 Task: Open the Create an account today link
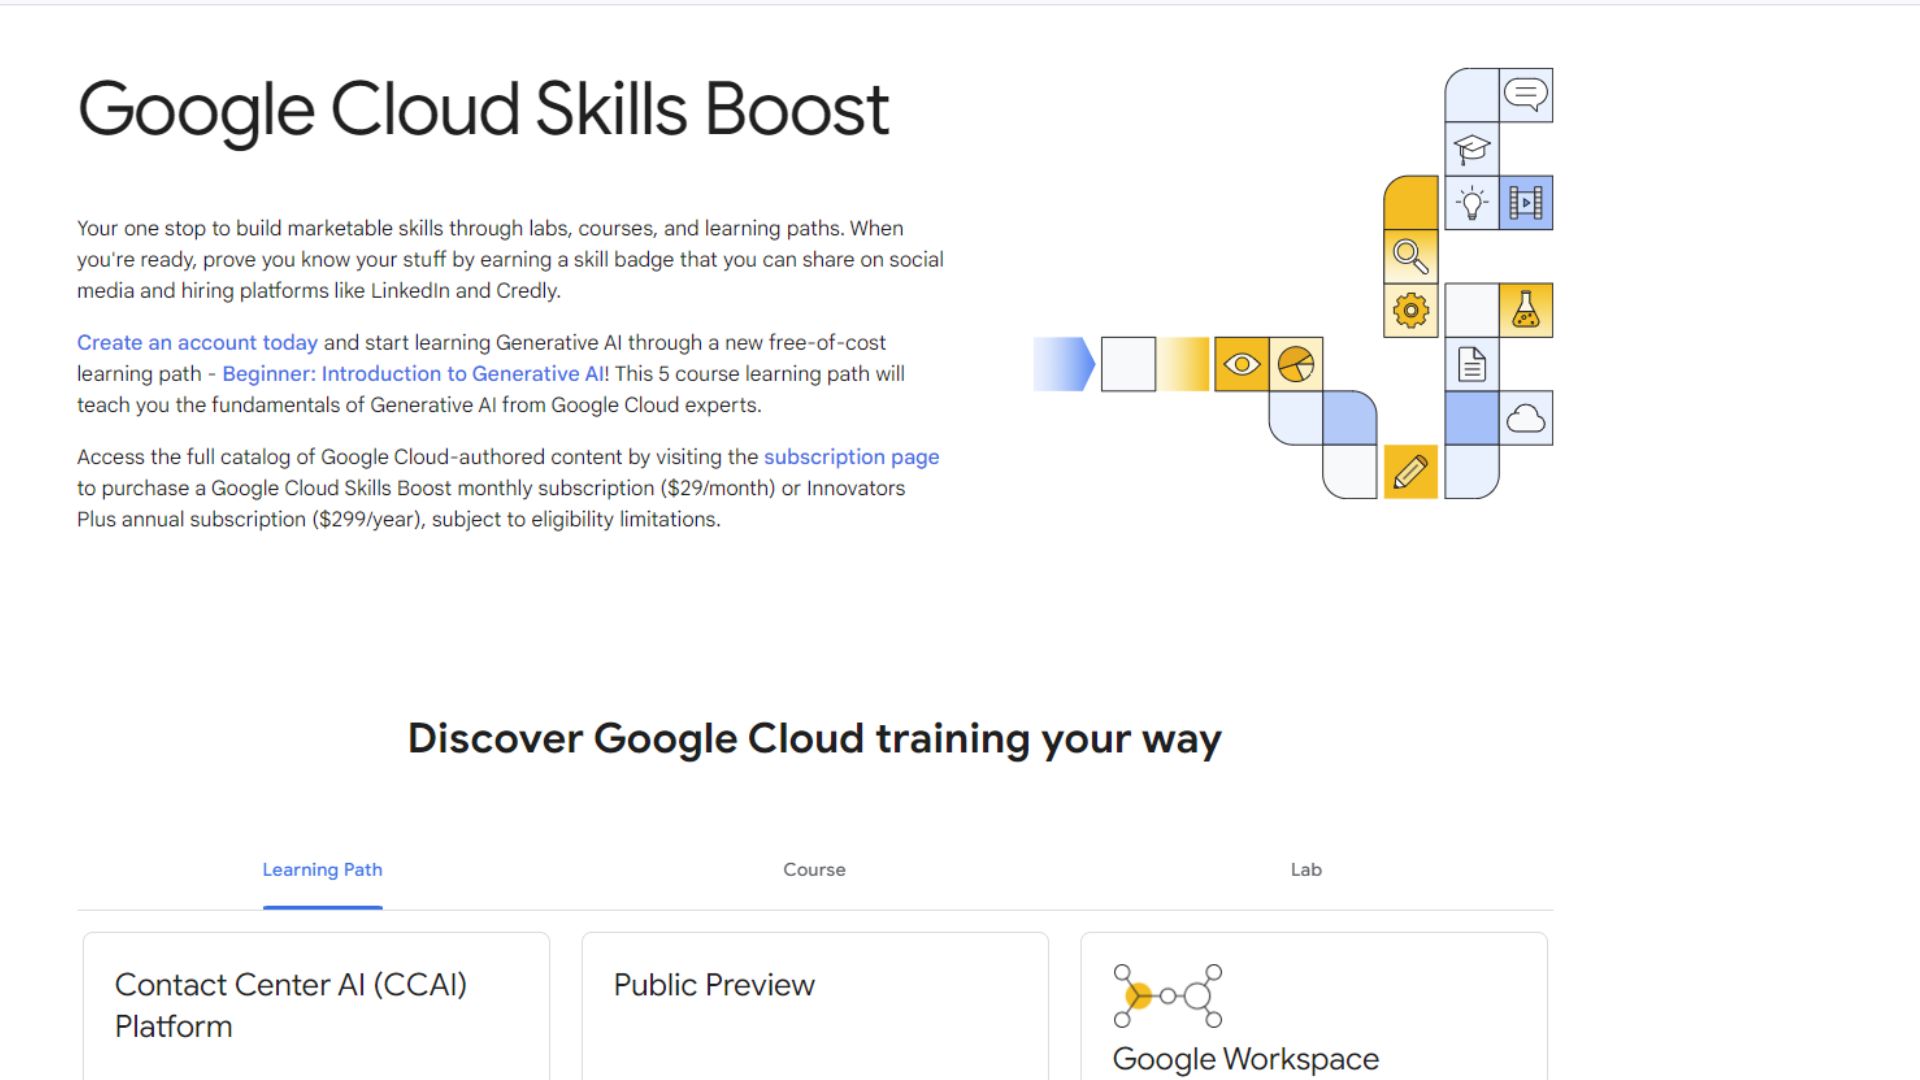coord(197,343)
